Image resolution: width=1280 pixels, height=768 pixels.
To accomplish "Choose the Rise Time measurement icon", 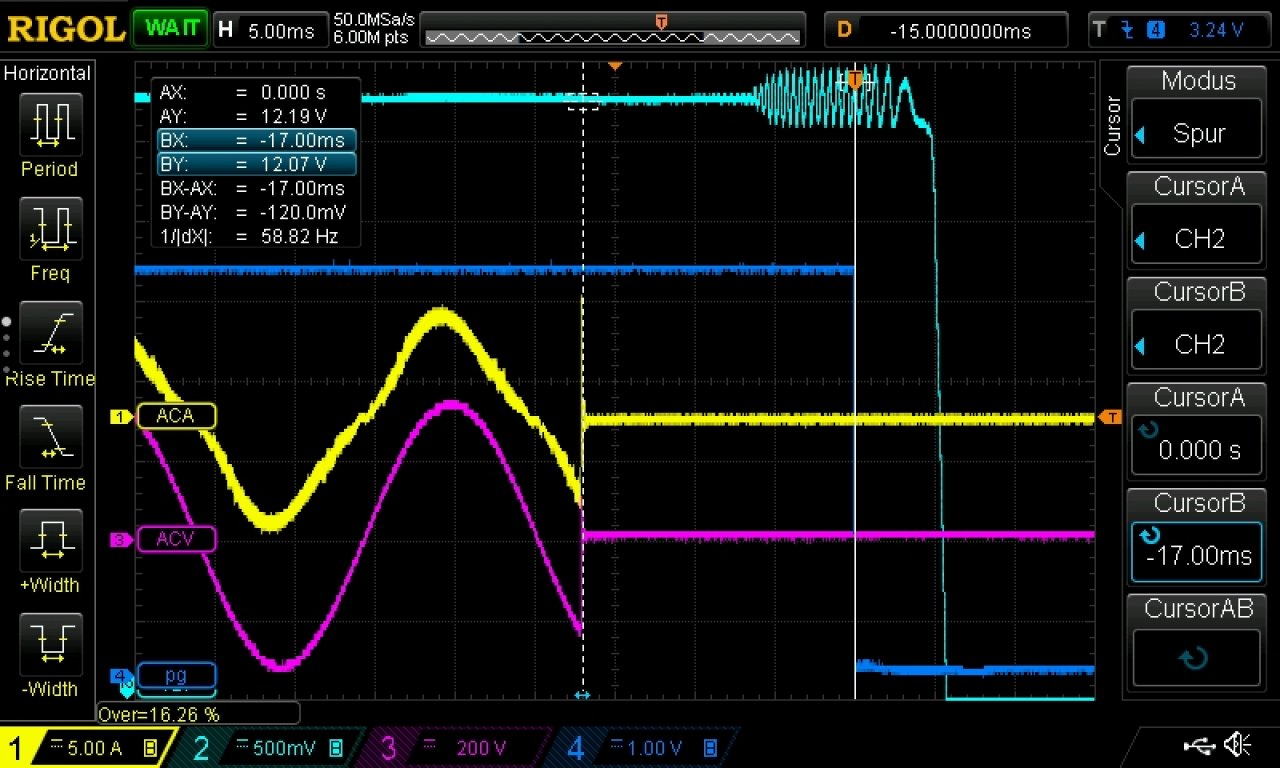I will 50,333.
